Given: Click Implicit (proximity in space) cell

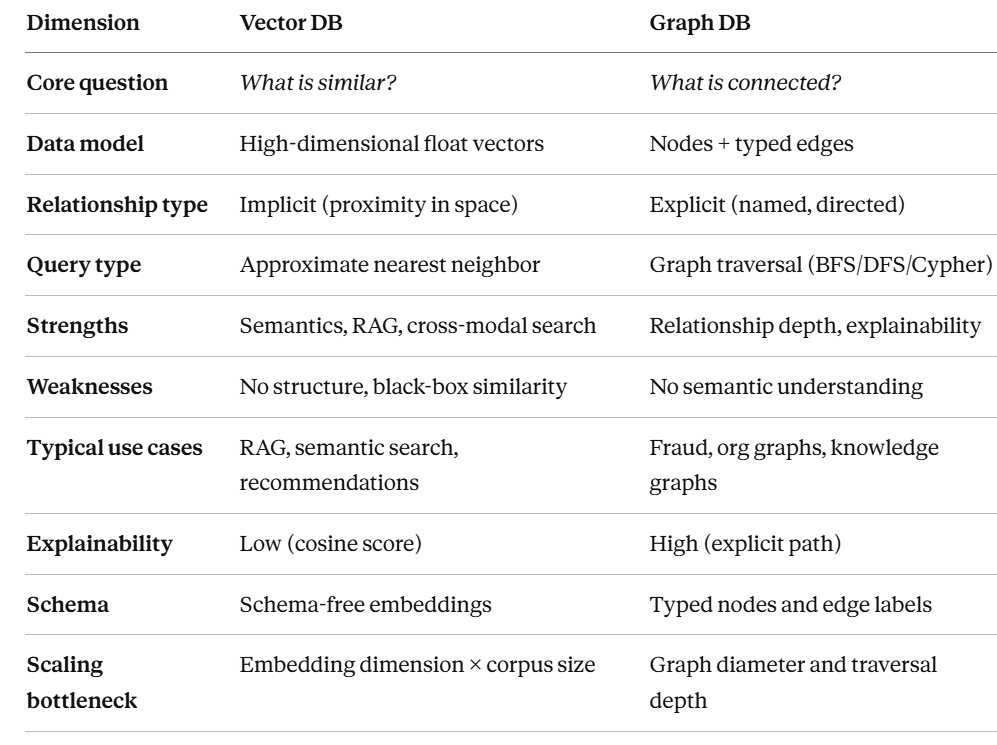Looking at the screenshot, I should [378, 205].
